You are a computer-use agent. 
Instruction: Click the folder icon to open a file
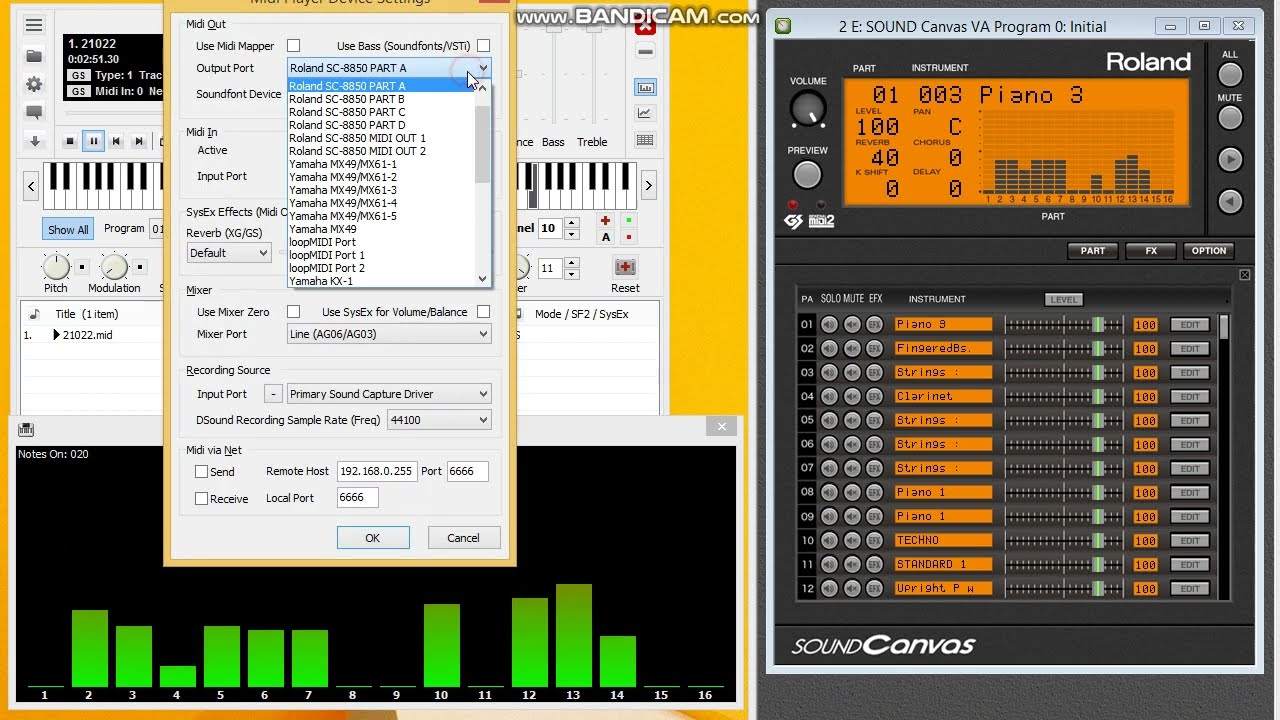point(34,56)
